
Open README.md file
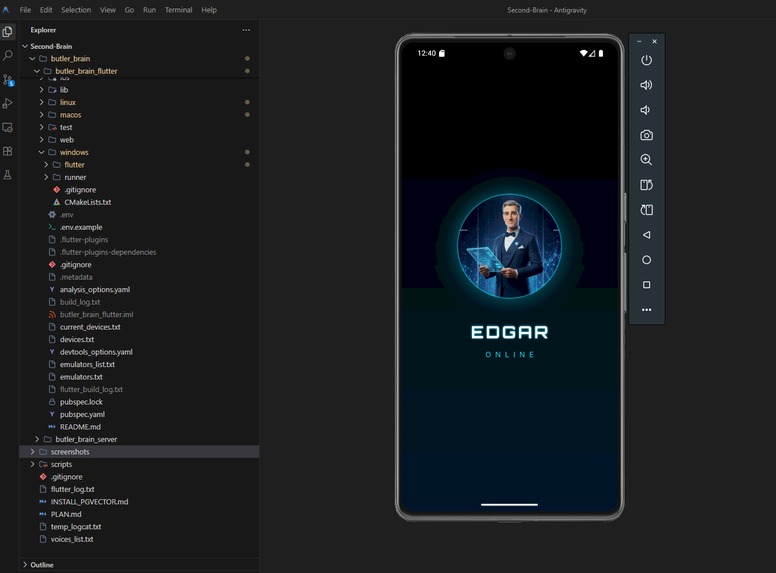coord(139,427)
